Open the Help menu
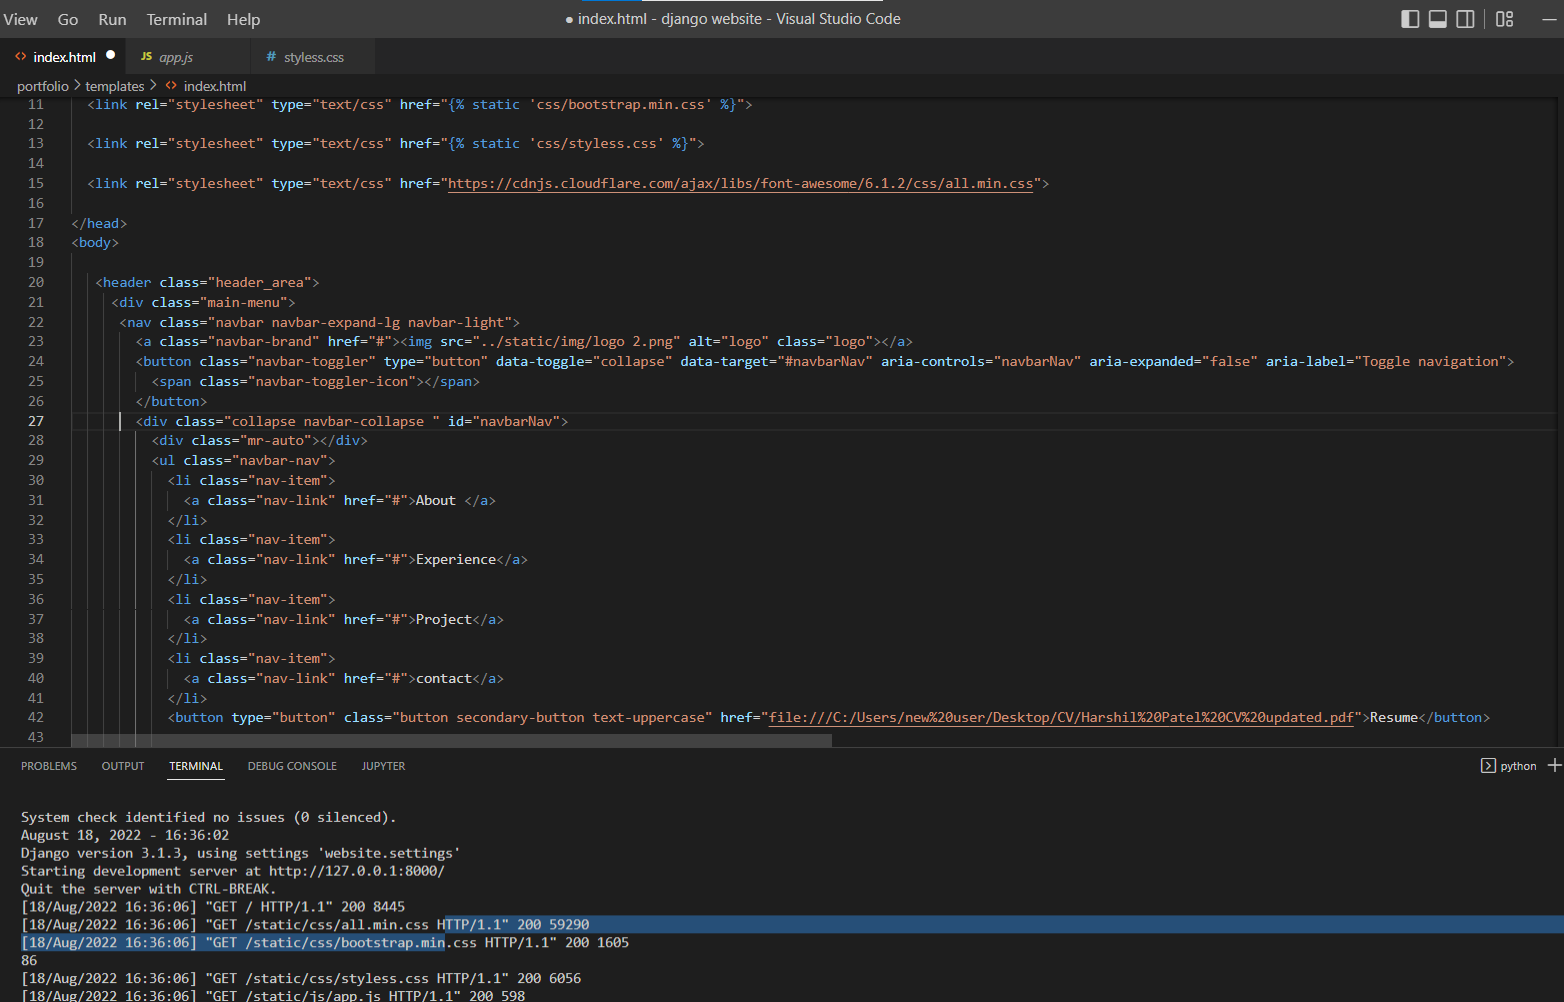Viewport: 1564px width, 1002px height. pyautogui.click(x=243, y=19)
